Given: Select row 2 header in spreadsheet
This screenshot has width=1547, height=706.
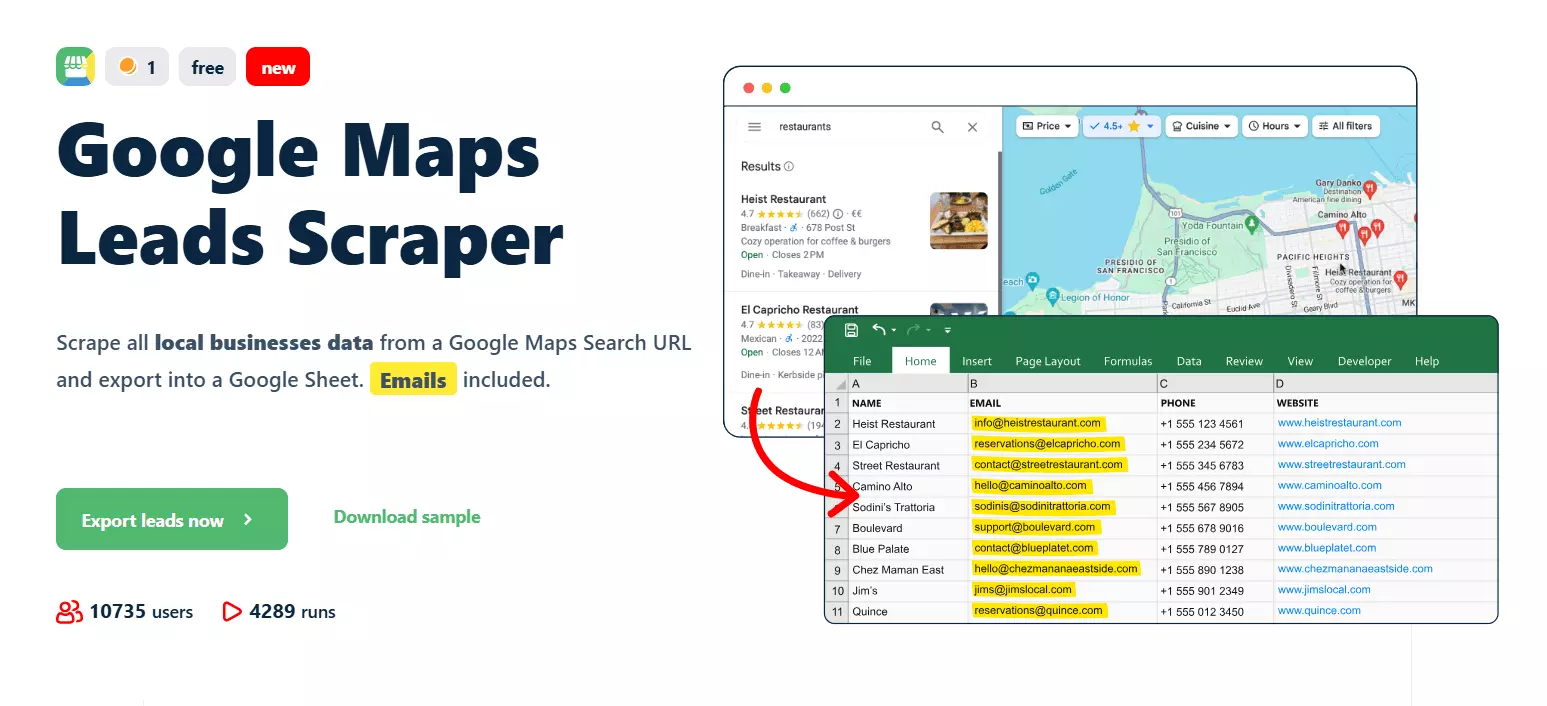Looking at the screenshot, I should pos(837,424).
